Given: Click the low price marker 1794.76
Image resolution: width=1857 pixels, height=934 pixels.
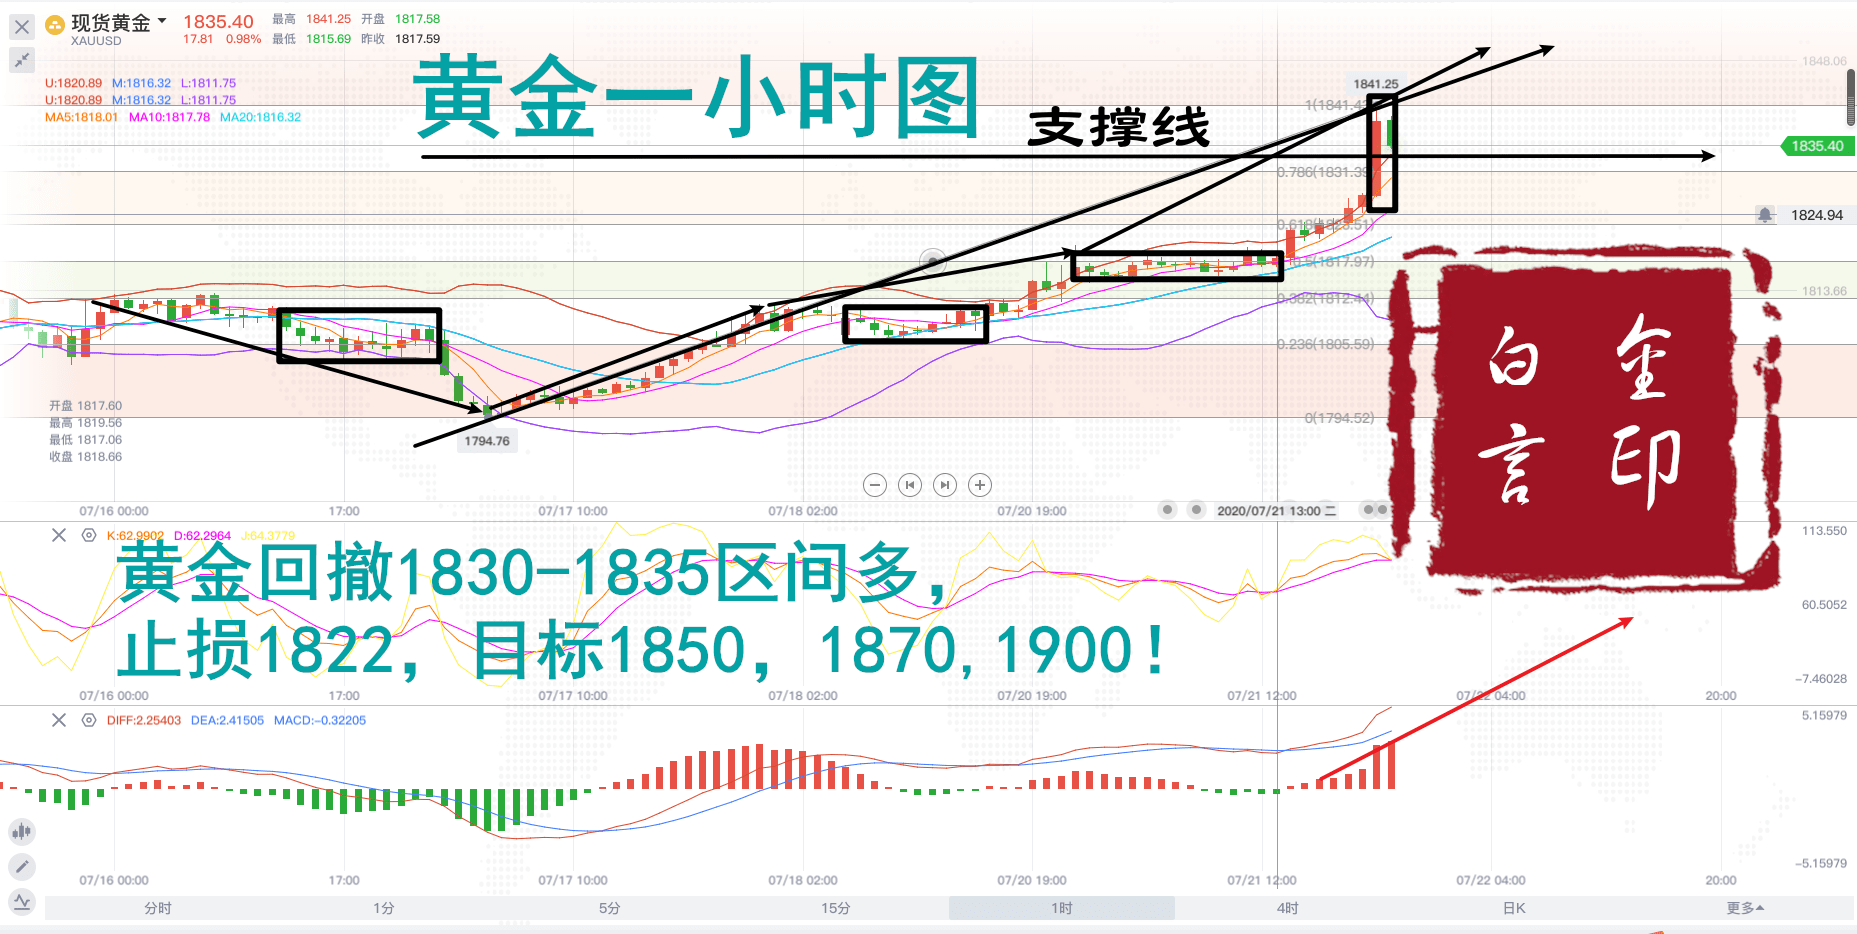Looking at the screenshot, I should pyautogui.click(x=487, y=441).
